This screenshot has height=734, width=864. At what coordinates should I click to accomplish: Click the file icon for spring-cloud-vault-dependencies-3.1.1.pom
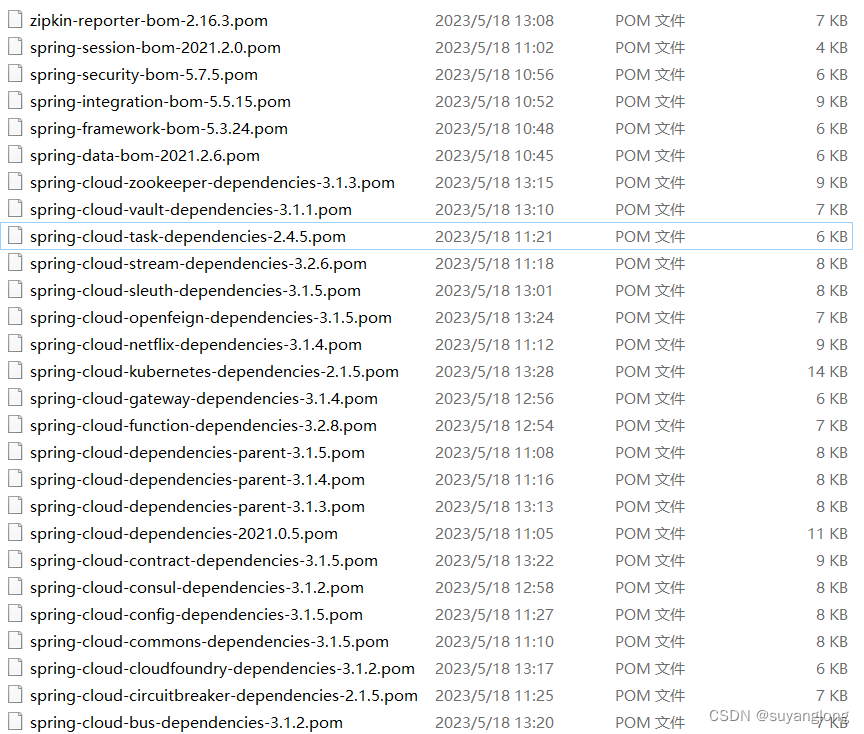(x=15, y=209)
